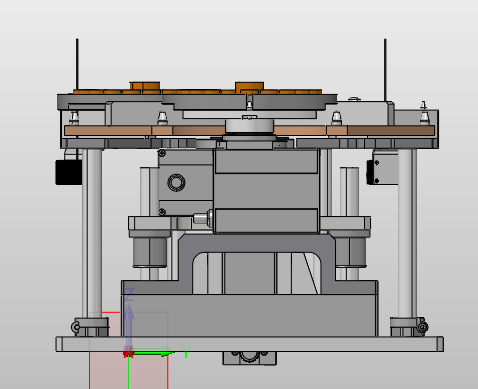Select the blue Z axis arrow
Viewport: 478px width, 389px height.
coord(129,328)
